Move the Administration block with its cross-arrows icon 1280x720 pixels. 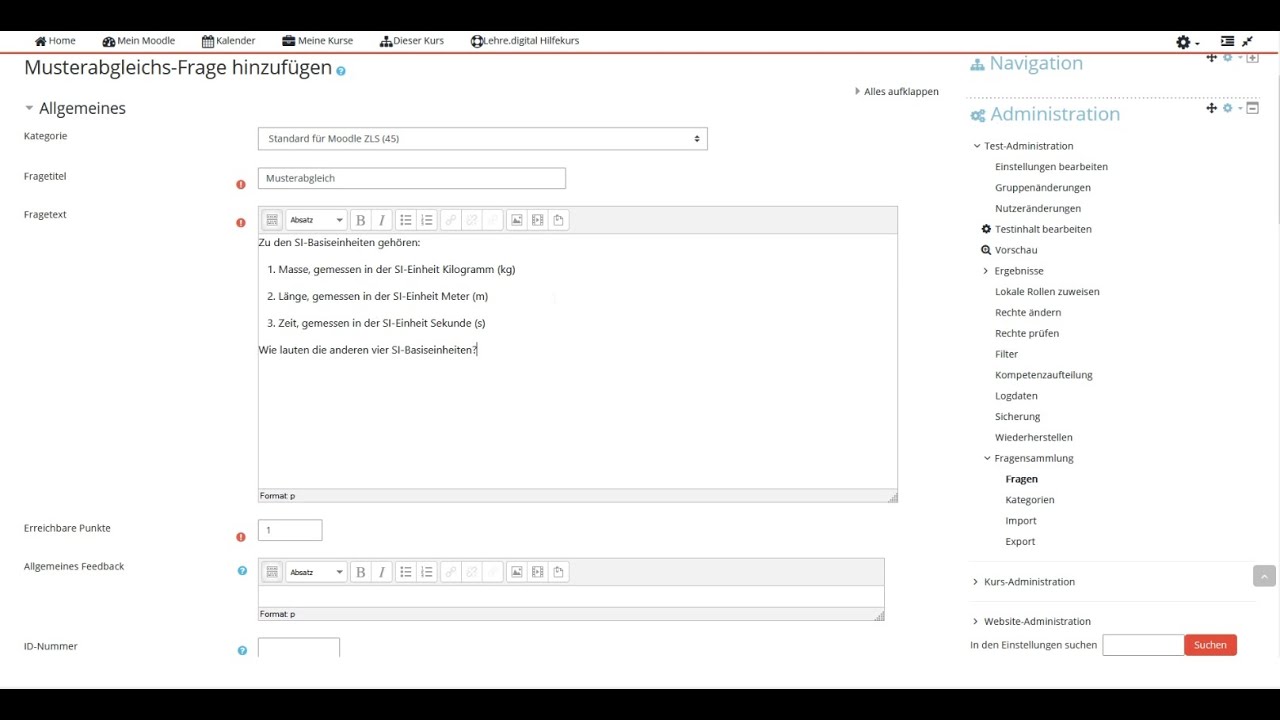pyautogui.click(x=1211, y=108)
